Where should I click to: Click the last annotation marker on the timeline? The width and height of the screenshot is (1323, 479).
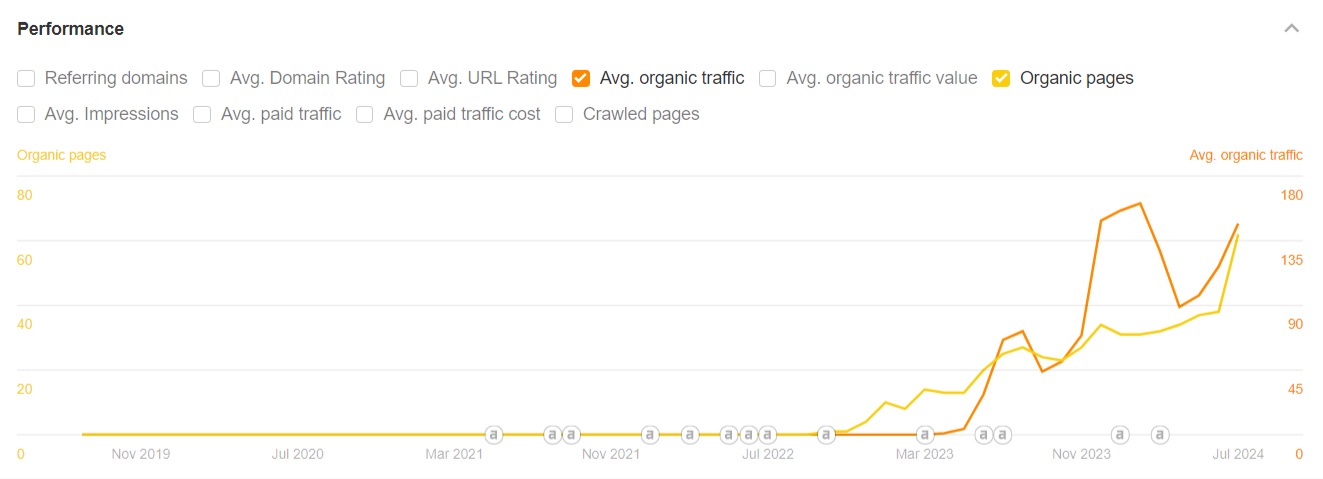(1159, 435)
